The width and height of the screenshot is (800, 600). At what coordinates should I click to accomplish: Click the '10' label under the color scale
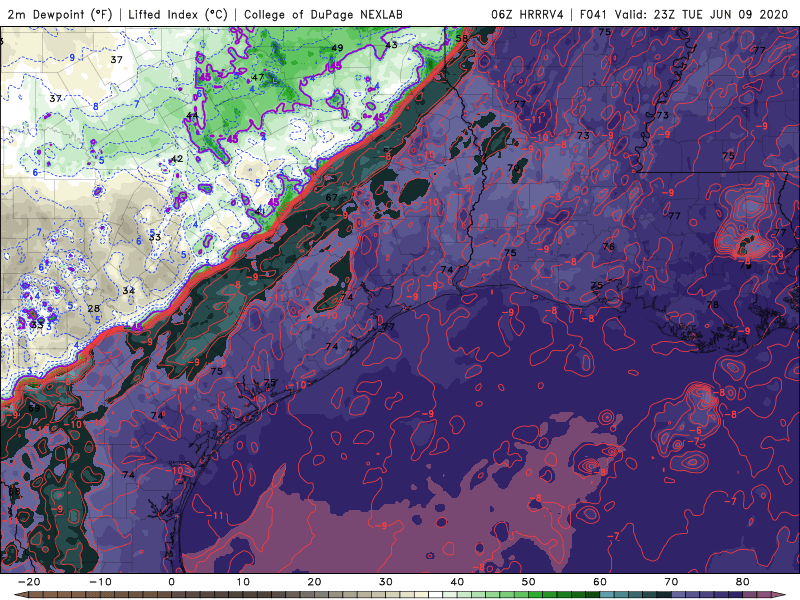(x=243, y=582)
